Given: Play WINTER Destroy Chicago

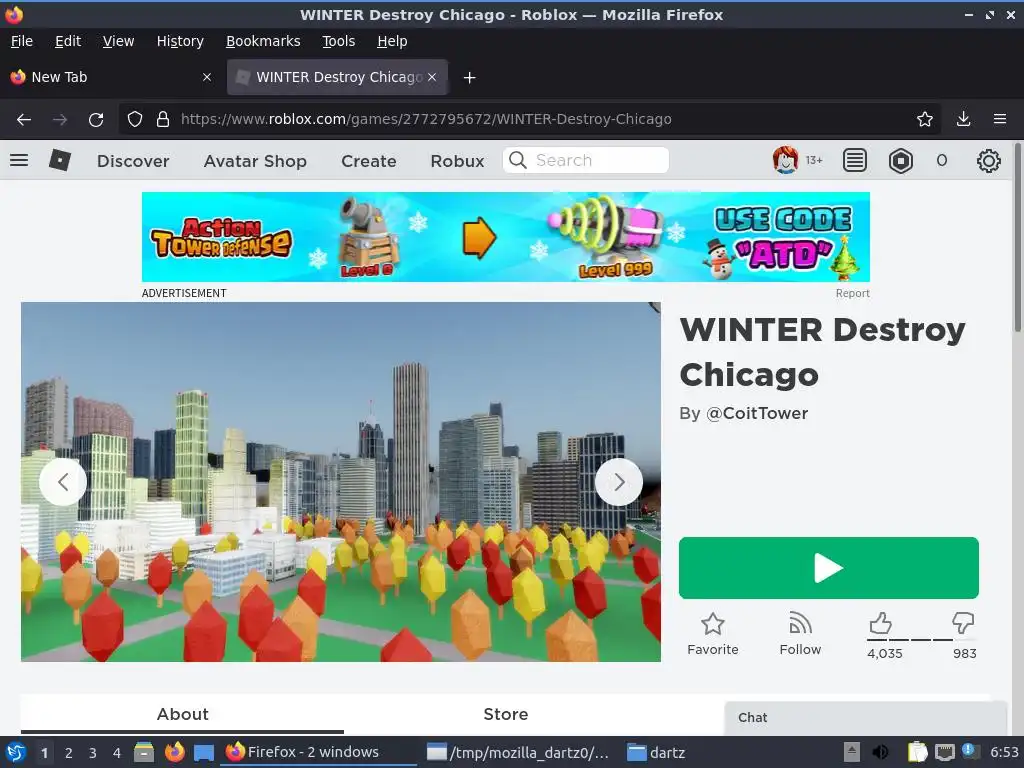Looking at the screenshot, I should (x=829, y=568).
